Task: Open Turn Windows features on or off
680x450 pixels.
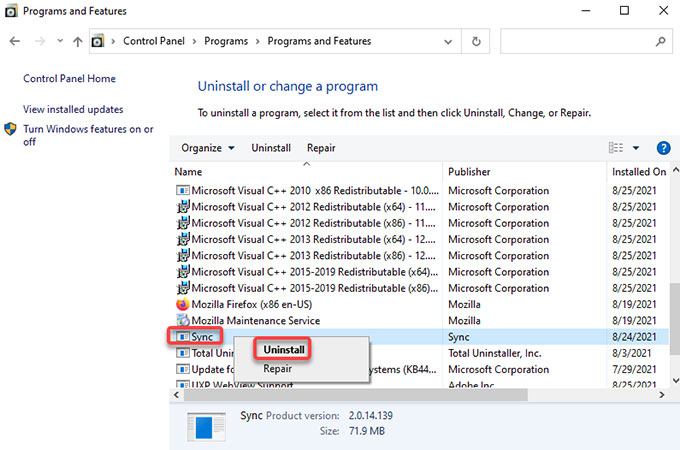Action: (x=88, y=135)
